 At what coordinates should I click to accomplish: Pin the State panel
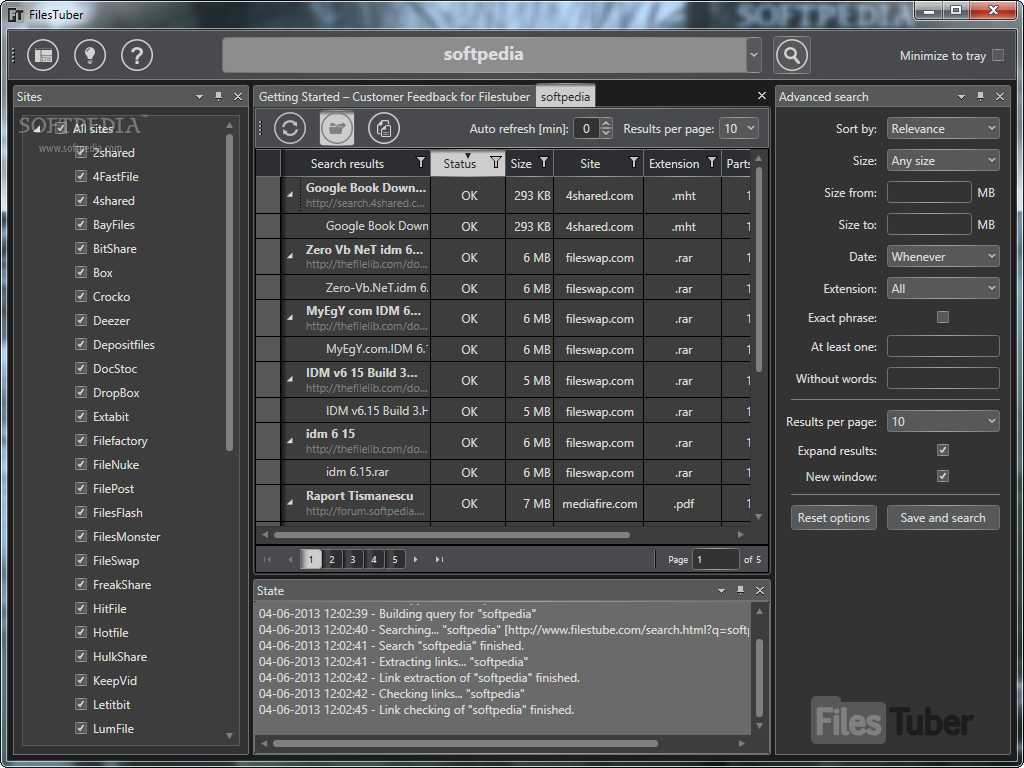[740, 590]
